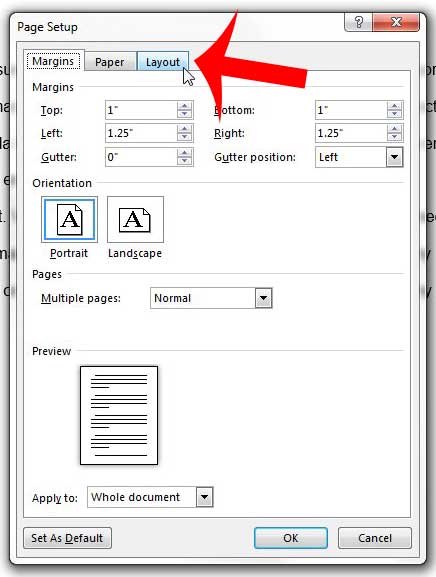This screenshot has height=577, width=436.
Task: Decrease the Bottom margin with down arrow
Action: (394, 114)
